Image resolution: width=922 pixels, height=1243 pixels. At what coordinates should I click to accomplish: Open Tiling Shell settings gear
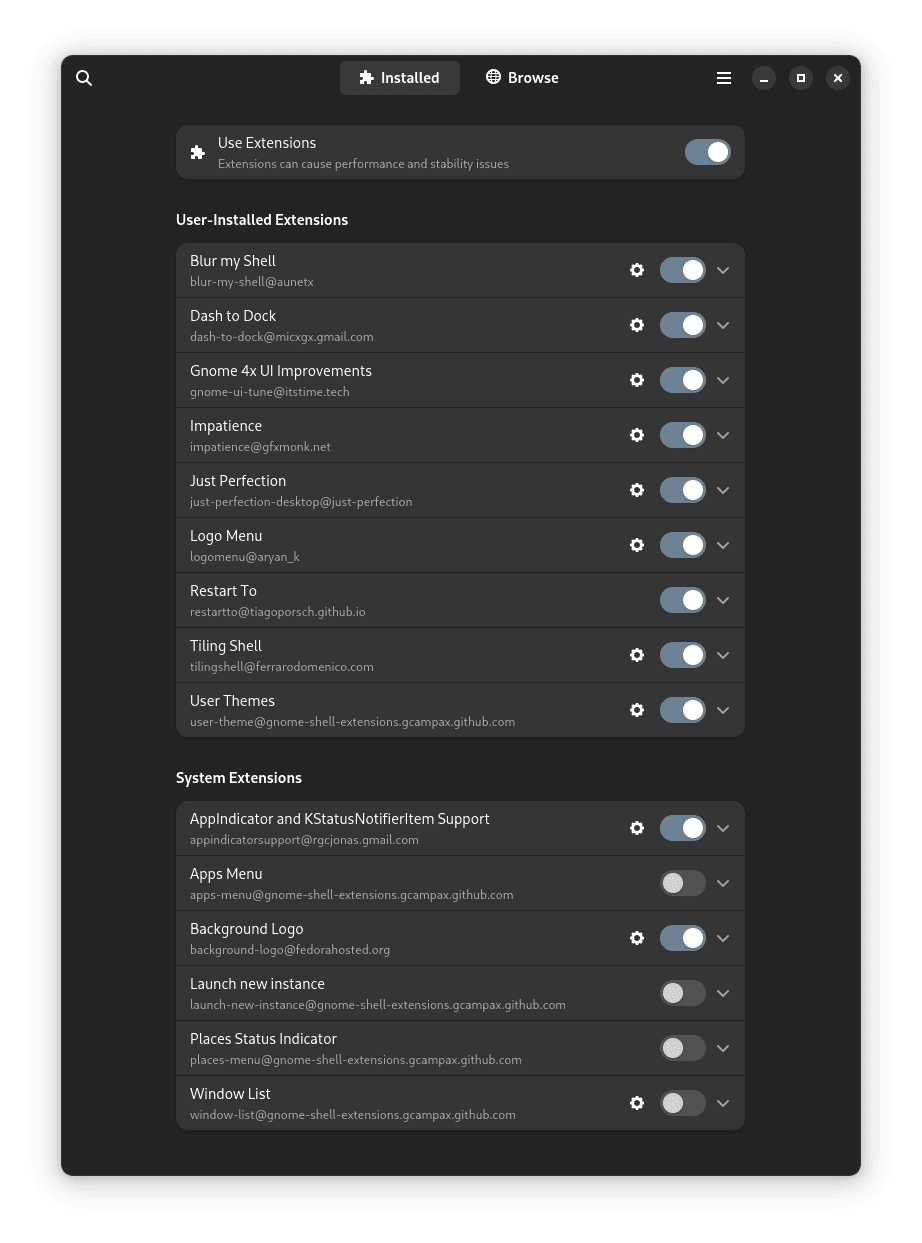pos(637,655)
